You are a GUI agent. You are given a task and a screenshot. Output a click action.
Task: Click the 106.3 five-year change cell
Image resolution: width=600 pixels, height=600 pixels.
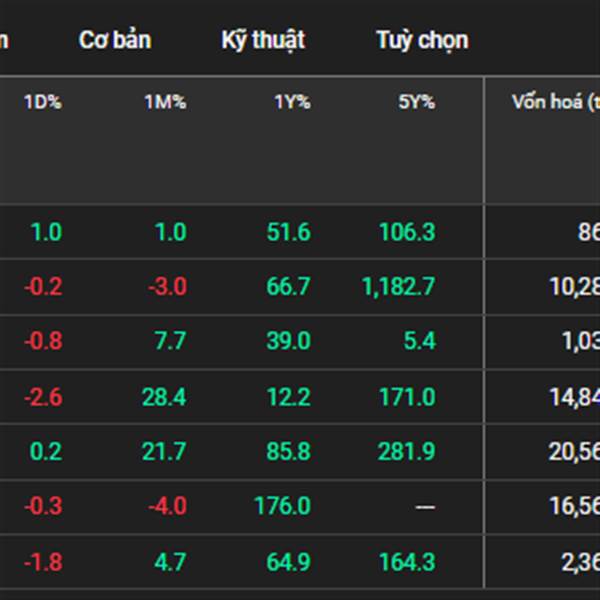pos(407,232)
